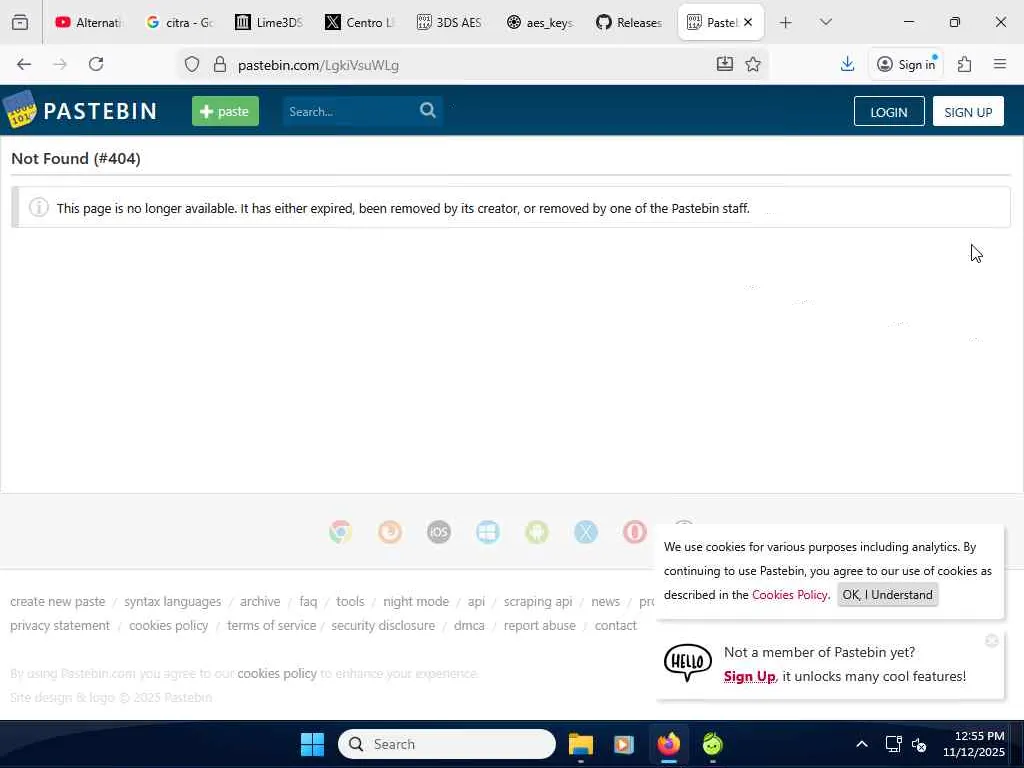Screen dimensions: 1024x768
Task: Open archive footer link
Action: tap(260, 601)
